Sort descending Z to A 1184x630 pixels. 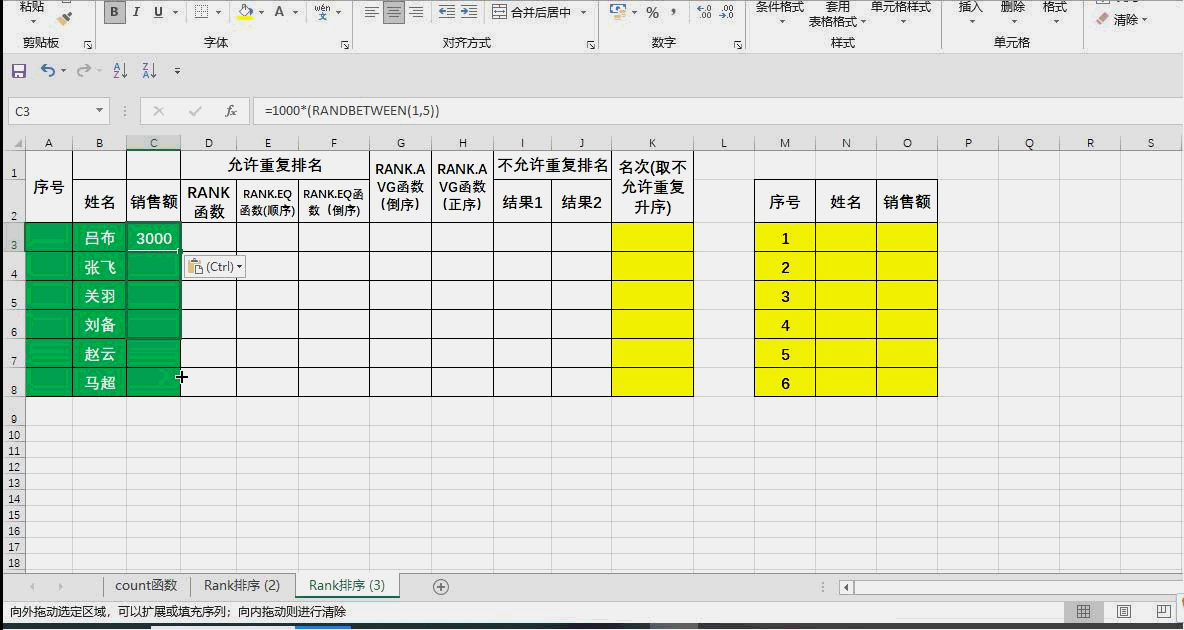pyautogui.click(x=149, y=71)
